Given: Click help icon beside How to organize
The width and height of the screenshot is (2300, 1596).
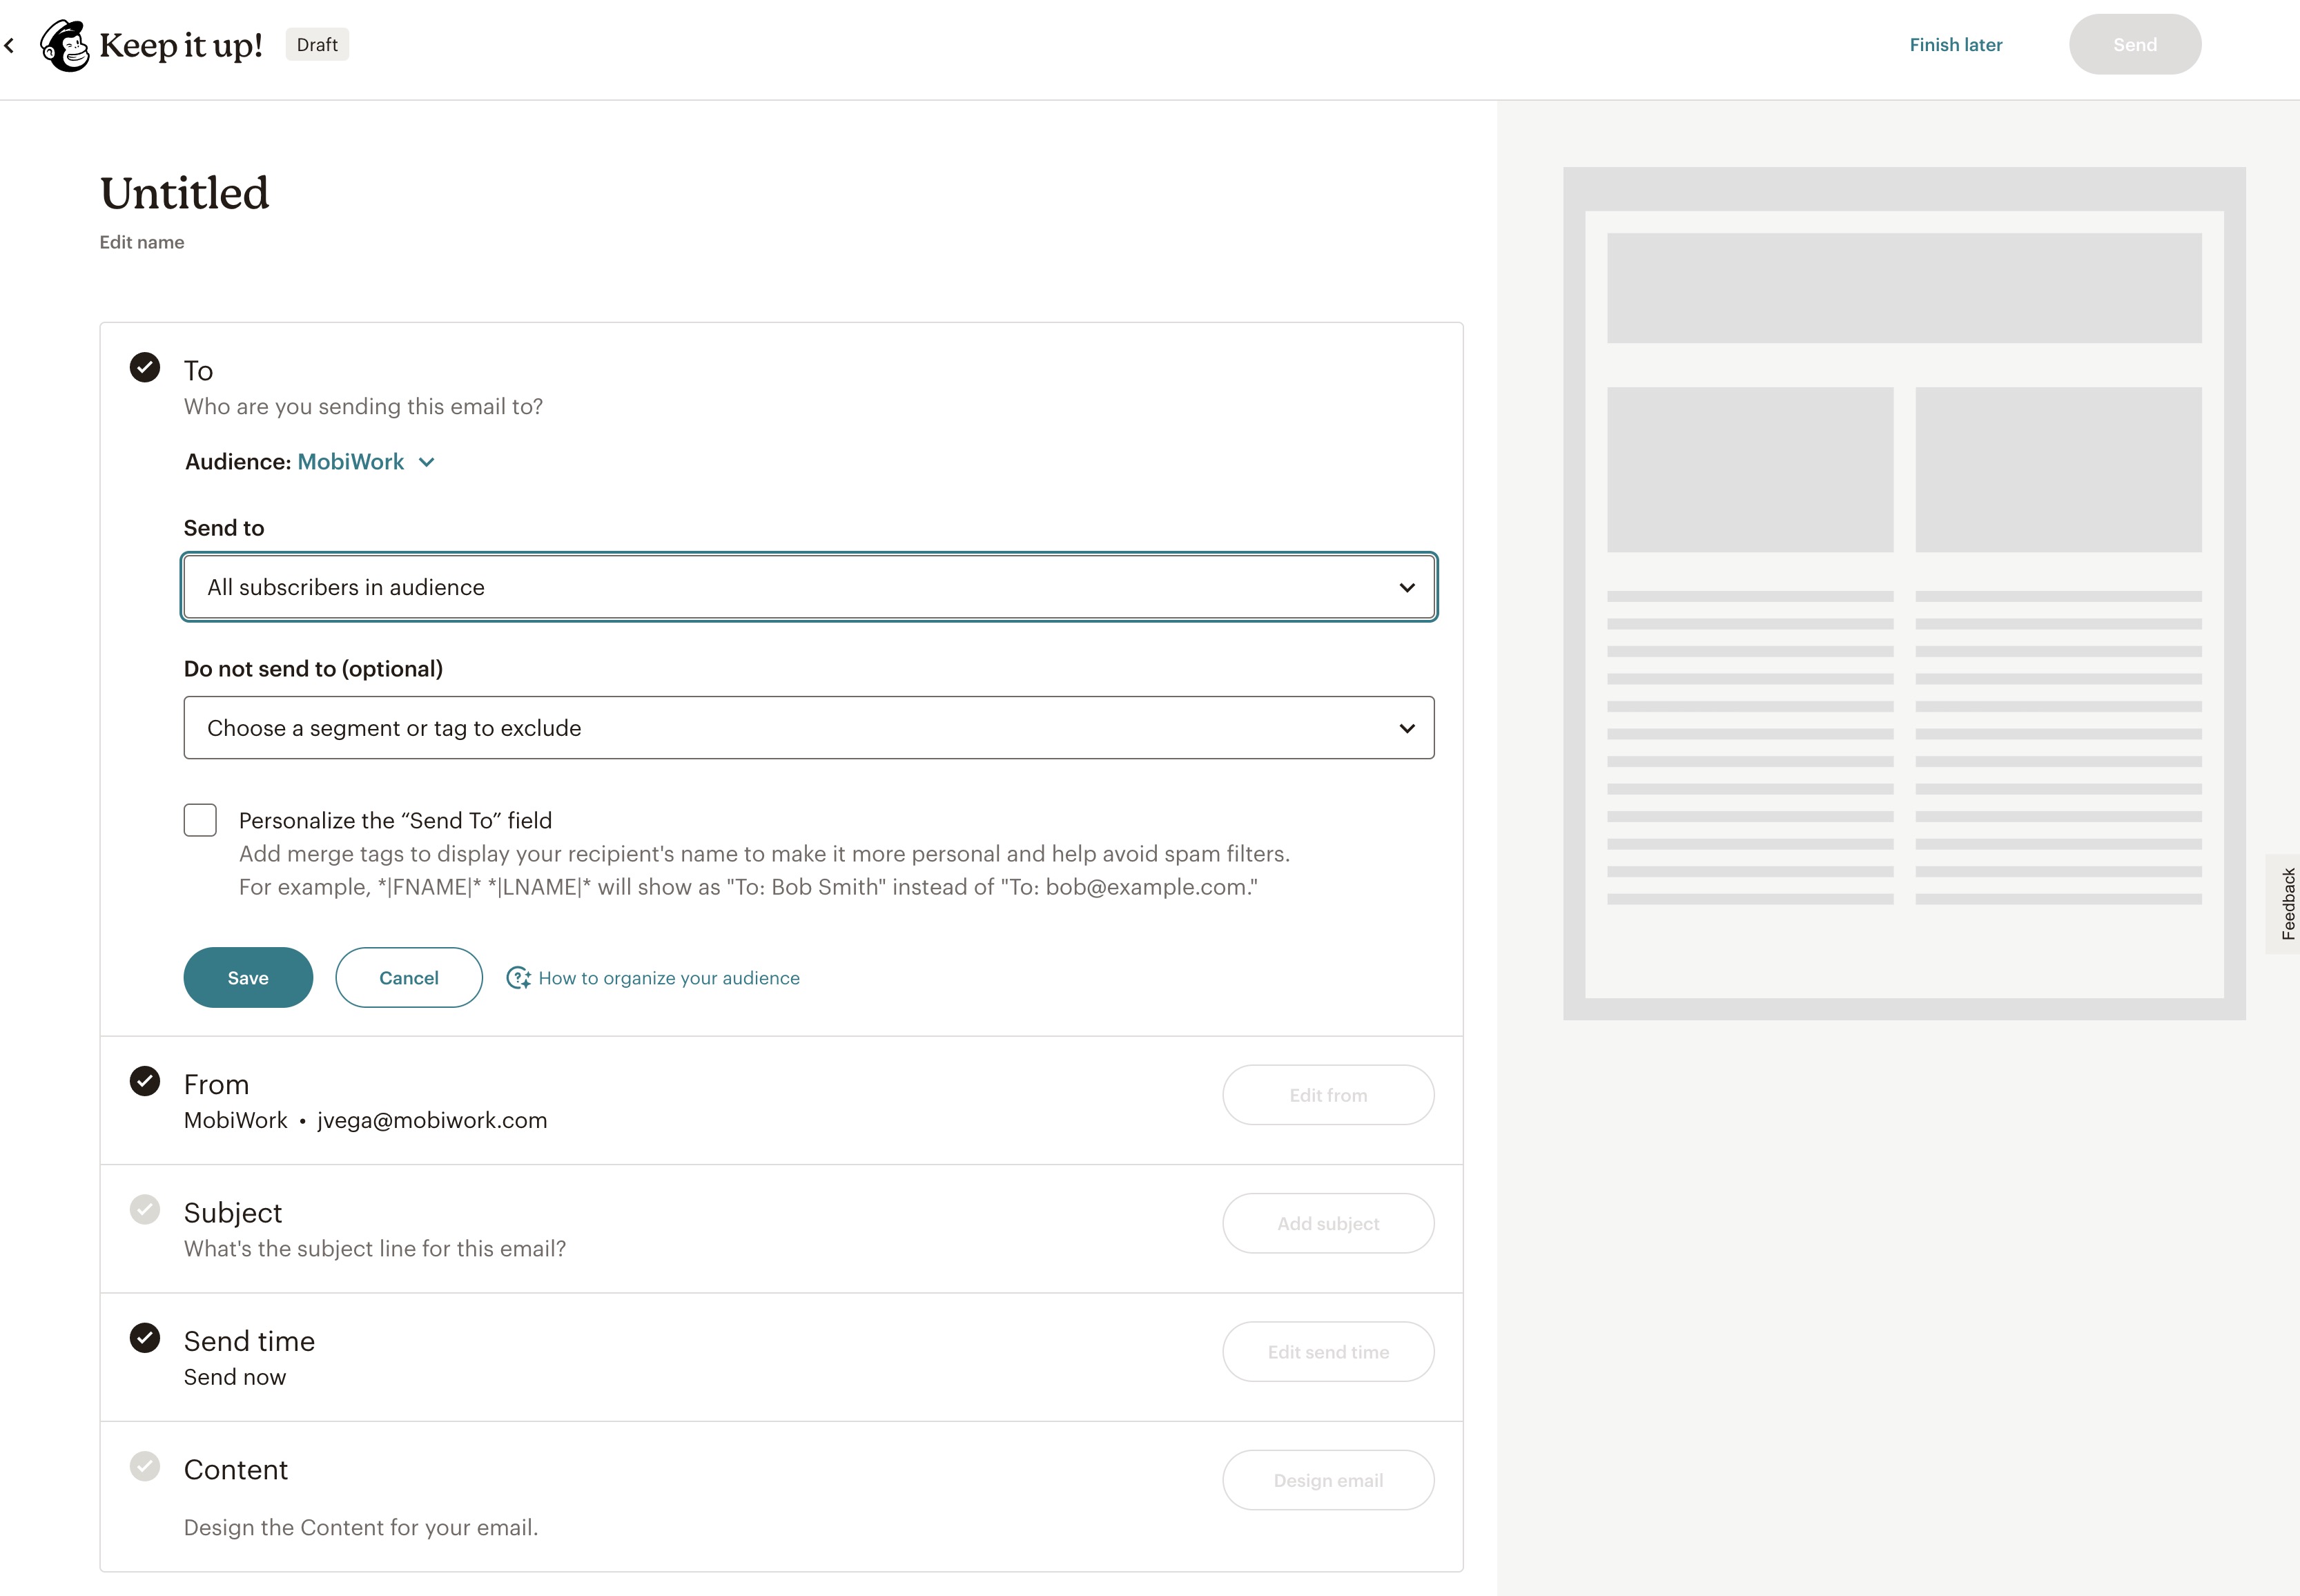Looking at the screenshot, I should (518, 978).
